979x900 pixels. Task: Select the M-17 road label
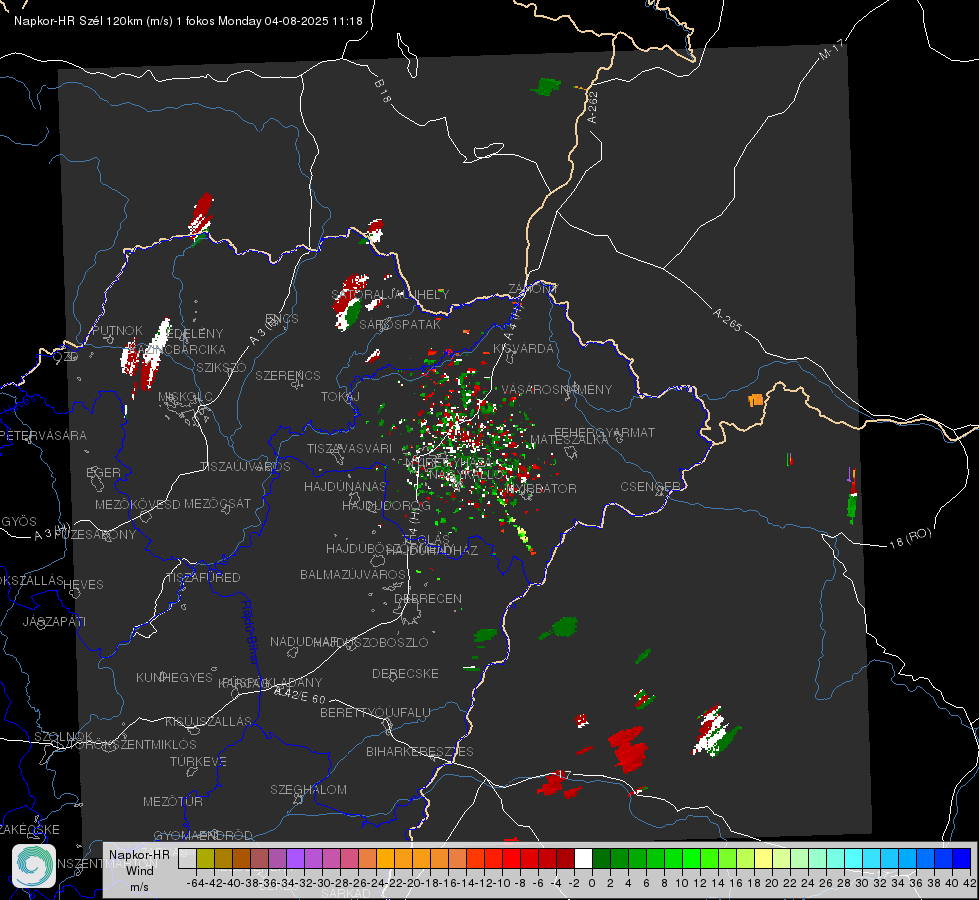coord(831,49)
